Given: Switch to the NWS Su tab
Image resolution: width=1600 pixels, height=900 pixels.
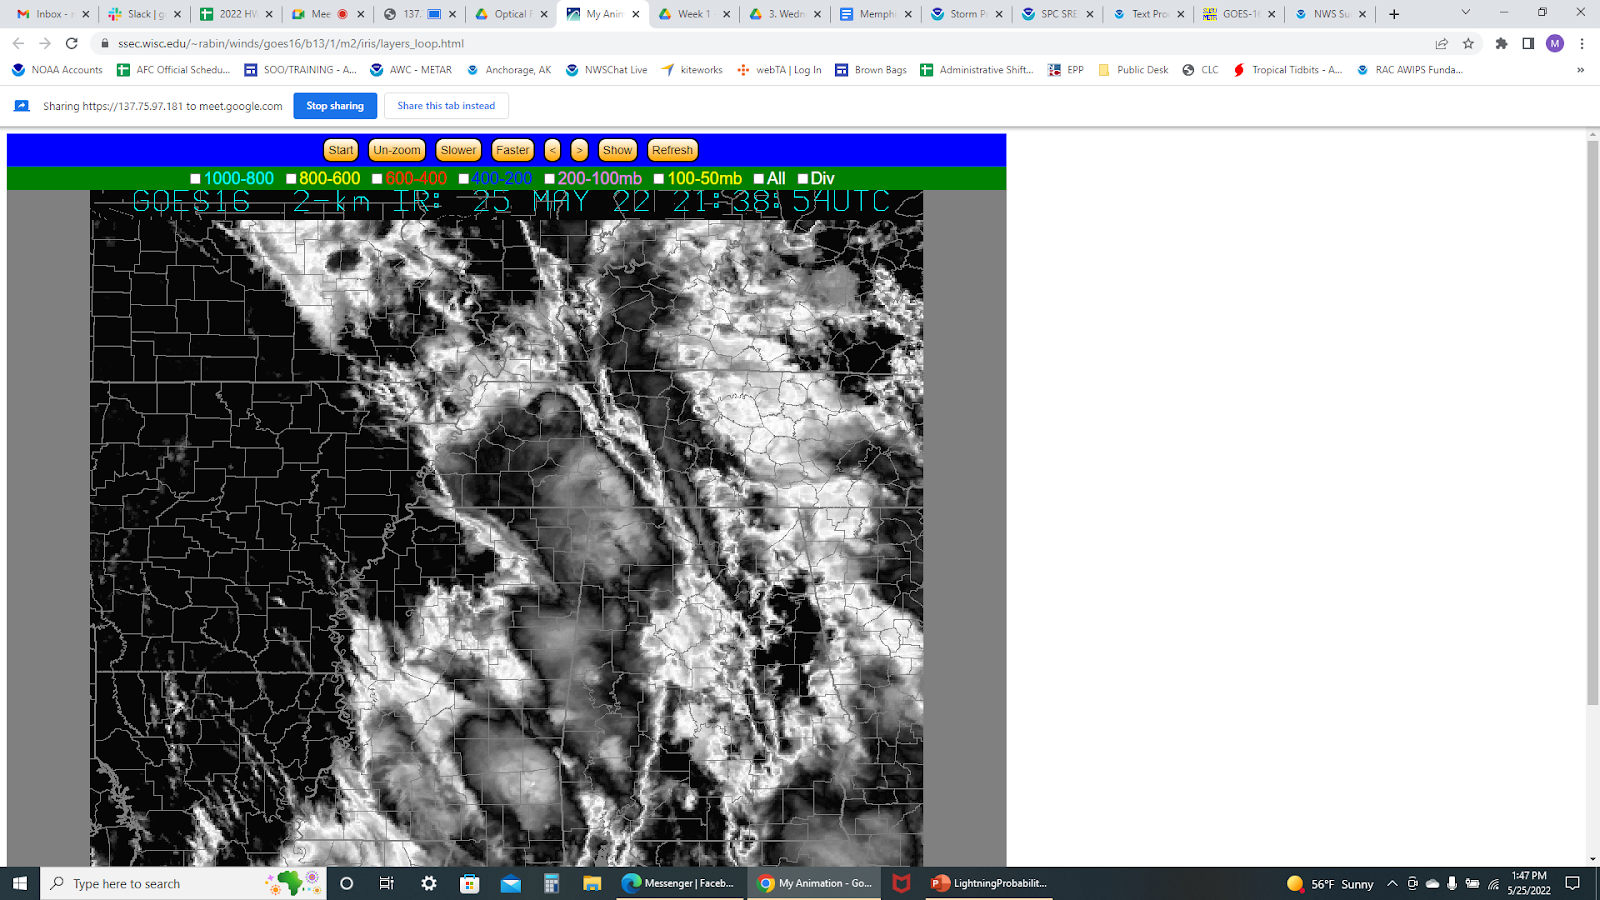Looking at the screenshot, I should tap(1330, 14).
